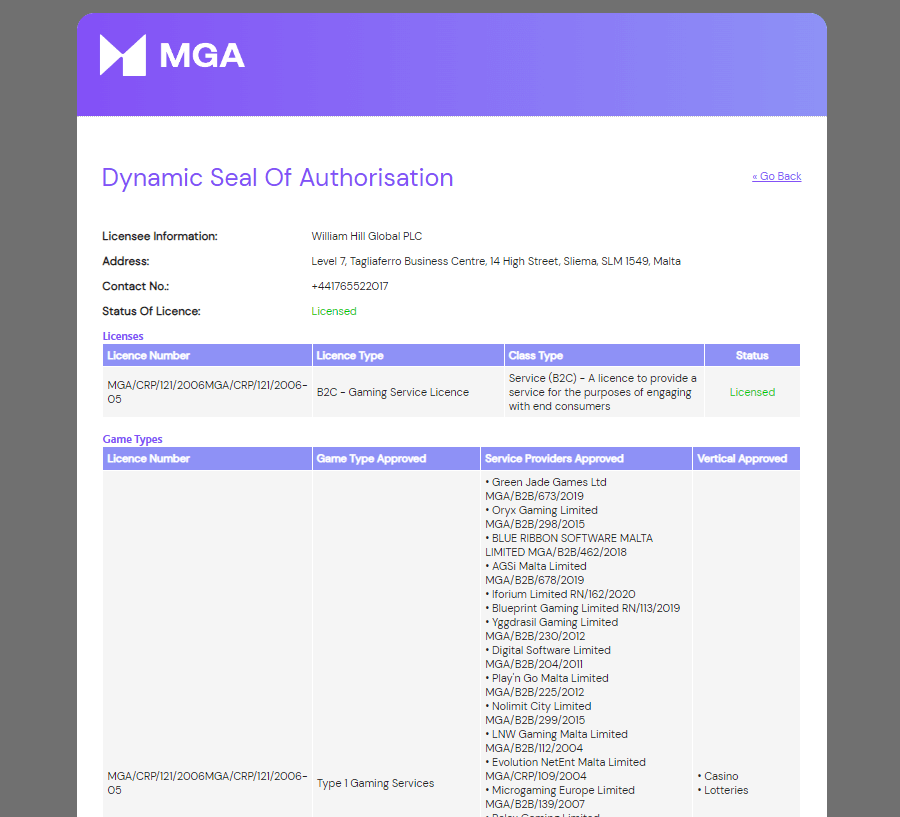
Task: Follow the « Go Back link
Action: click(777, 176)
